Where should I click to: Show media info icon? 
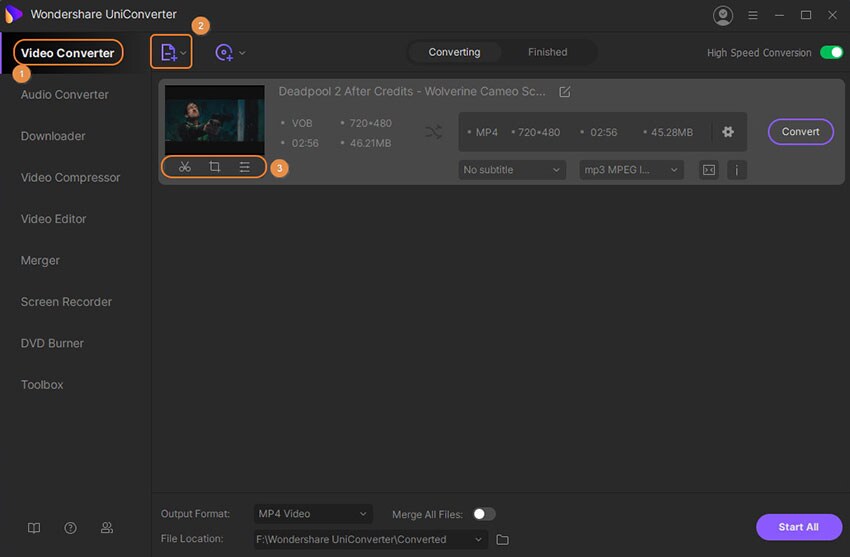(x=737, y=170)
